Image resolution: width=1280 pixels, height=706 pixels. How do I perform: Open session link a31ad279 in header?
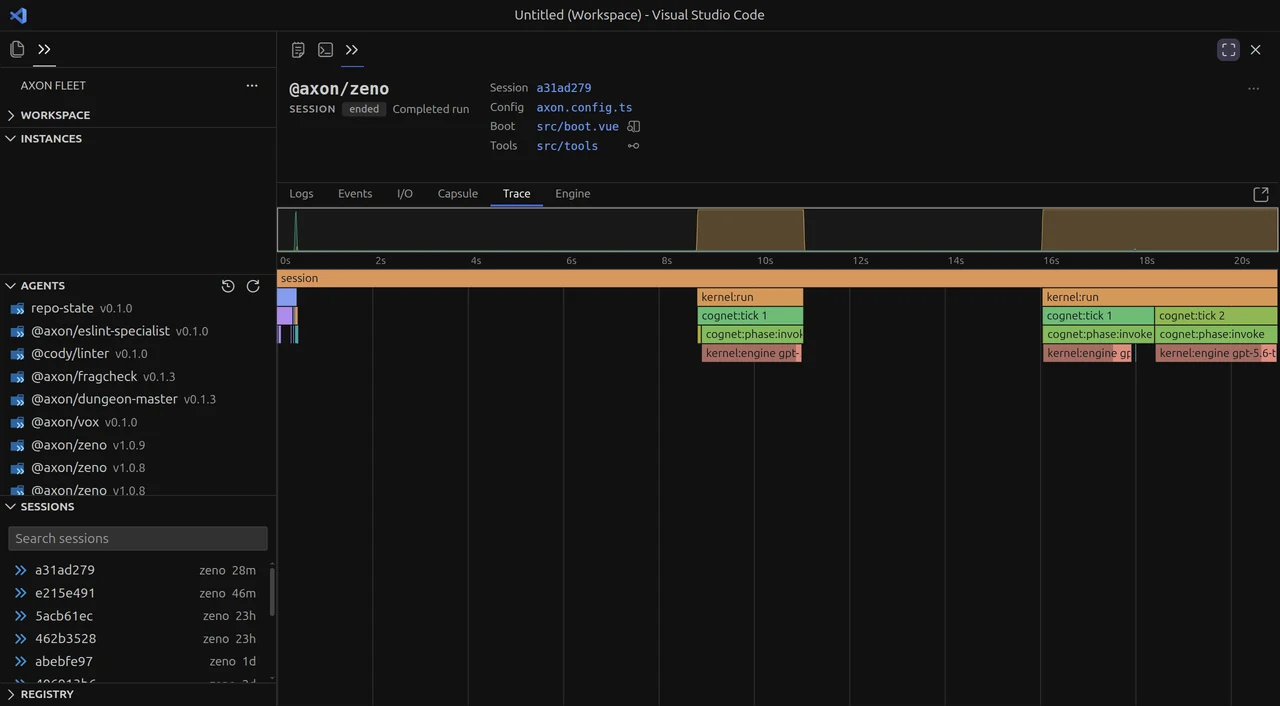[564, 88]
